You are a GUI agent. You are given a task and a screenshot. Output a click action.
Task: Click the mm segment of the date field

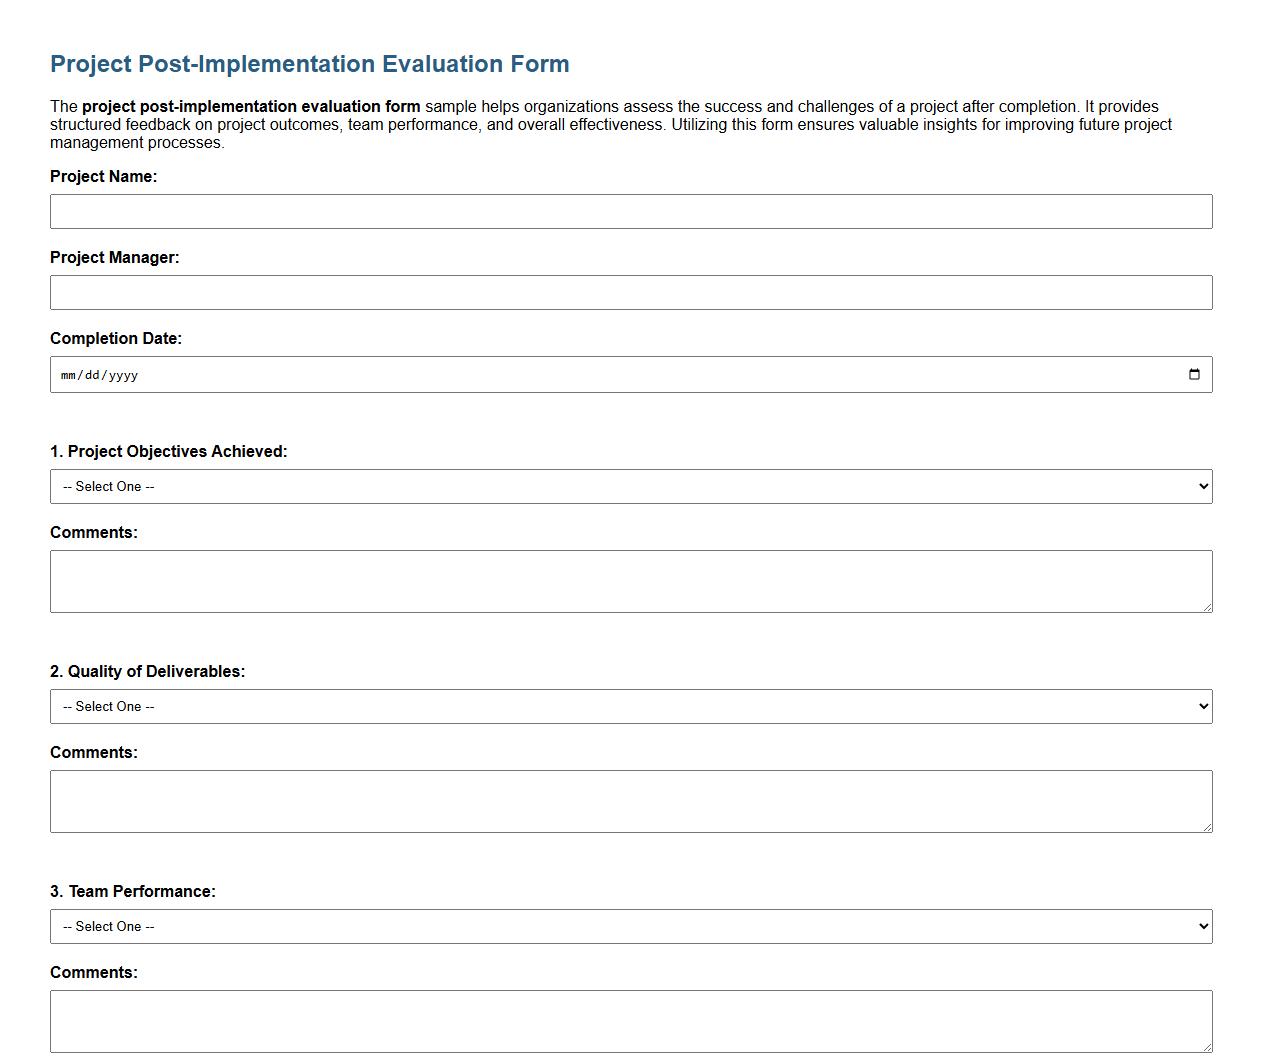pyautogui.click(x=67, y=375)
